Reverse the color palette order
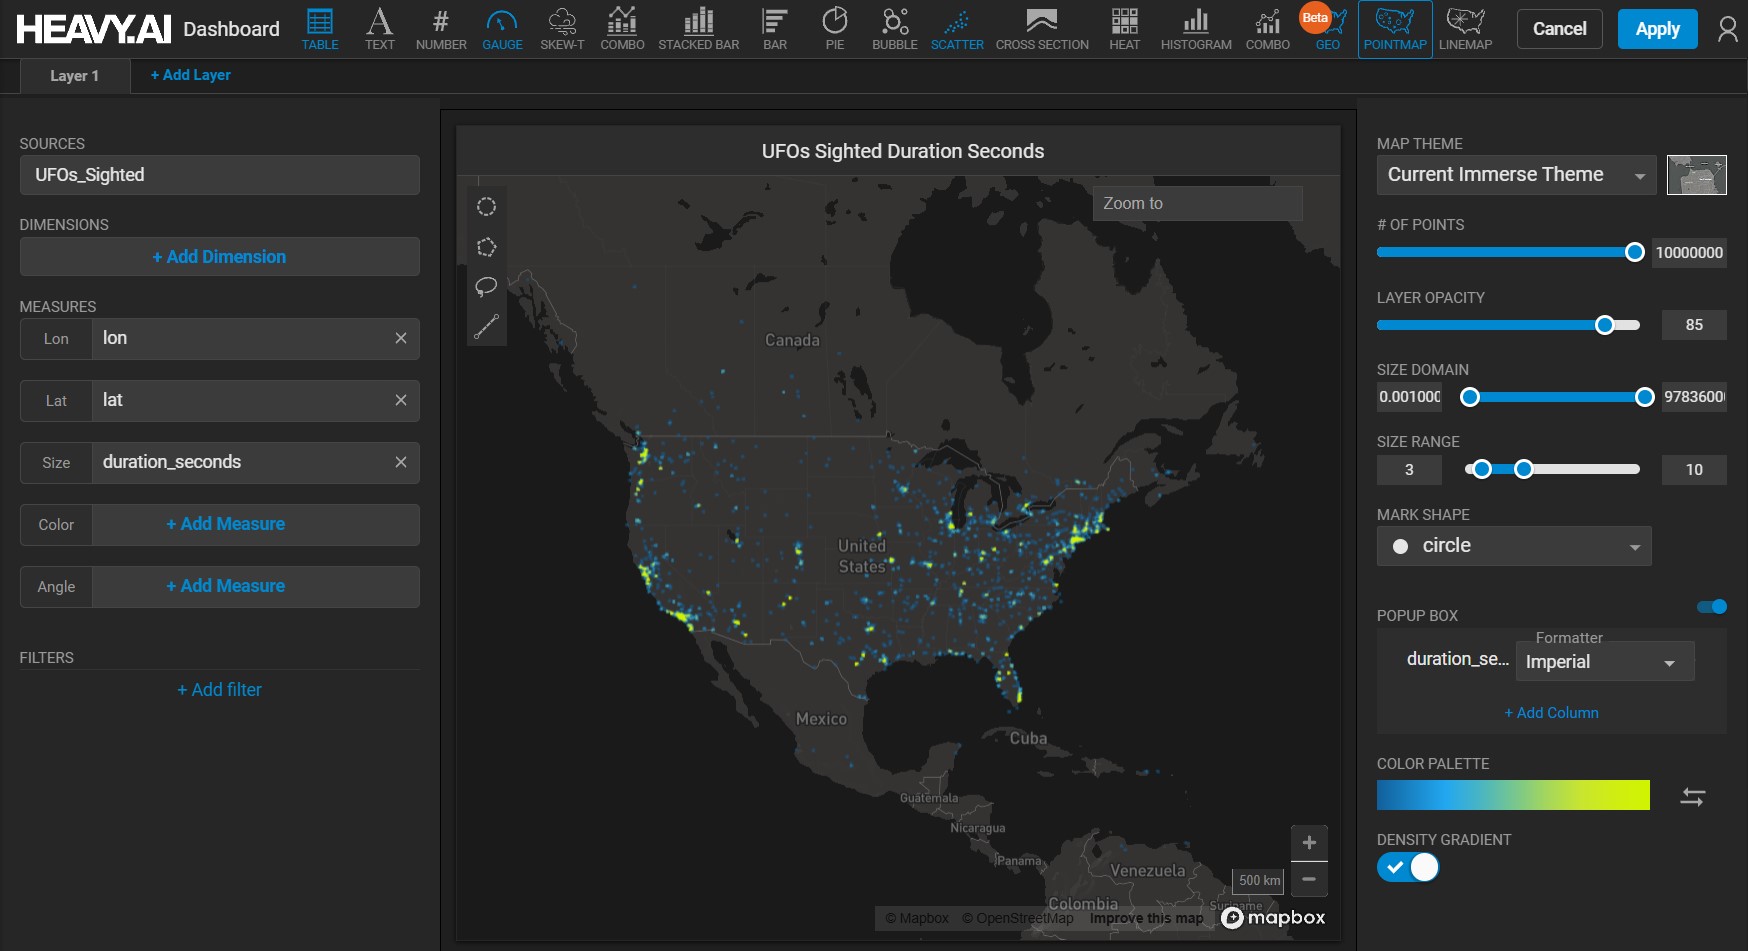This screenshot has width=1748, height=951. (x=1692, y=797)
